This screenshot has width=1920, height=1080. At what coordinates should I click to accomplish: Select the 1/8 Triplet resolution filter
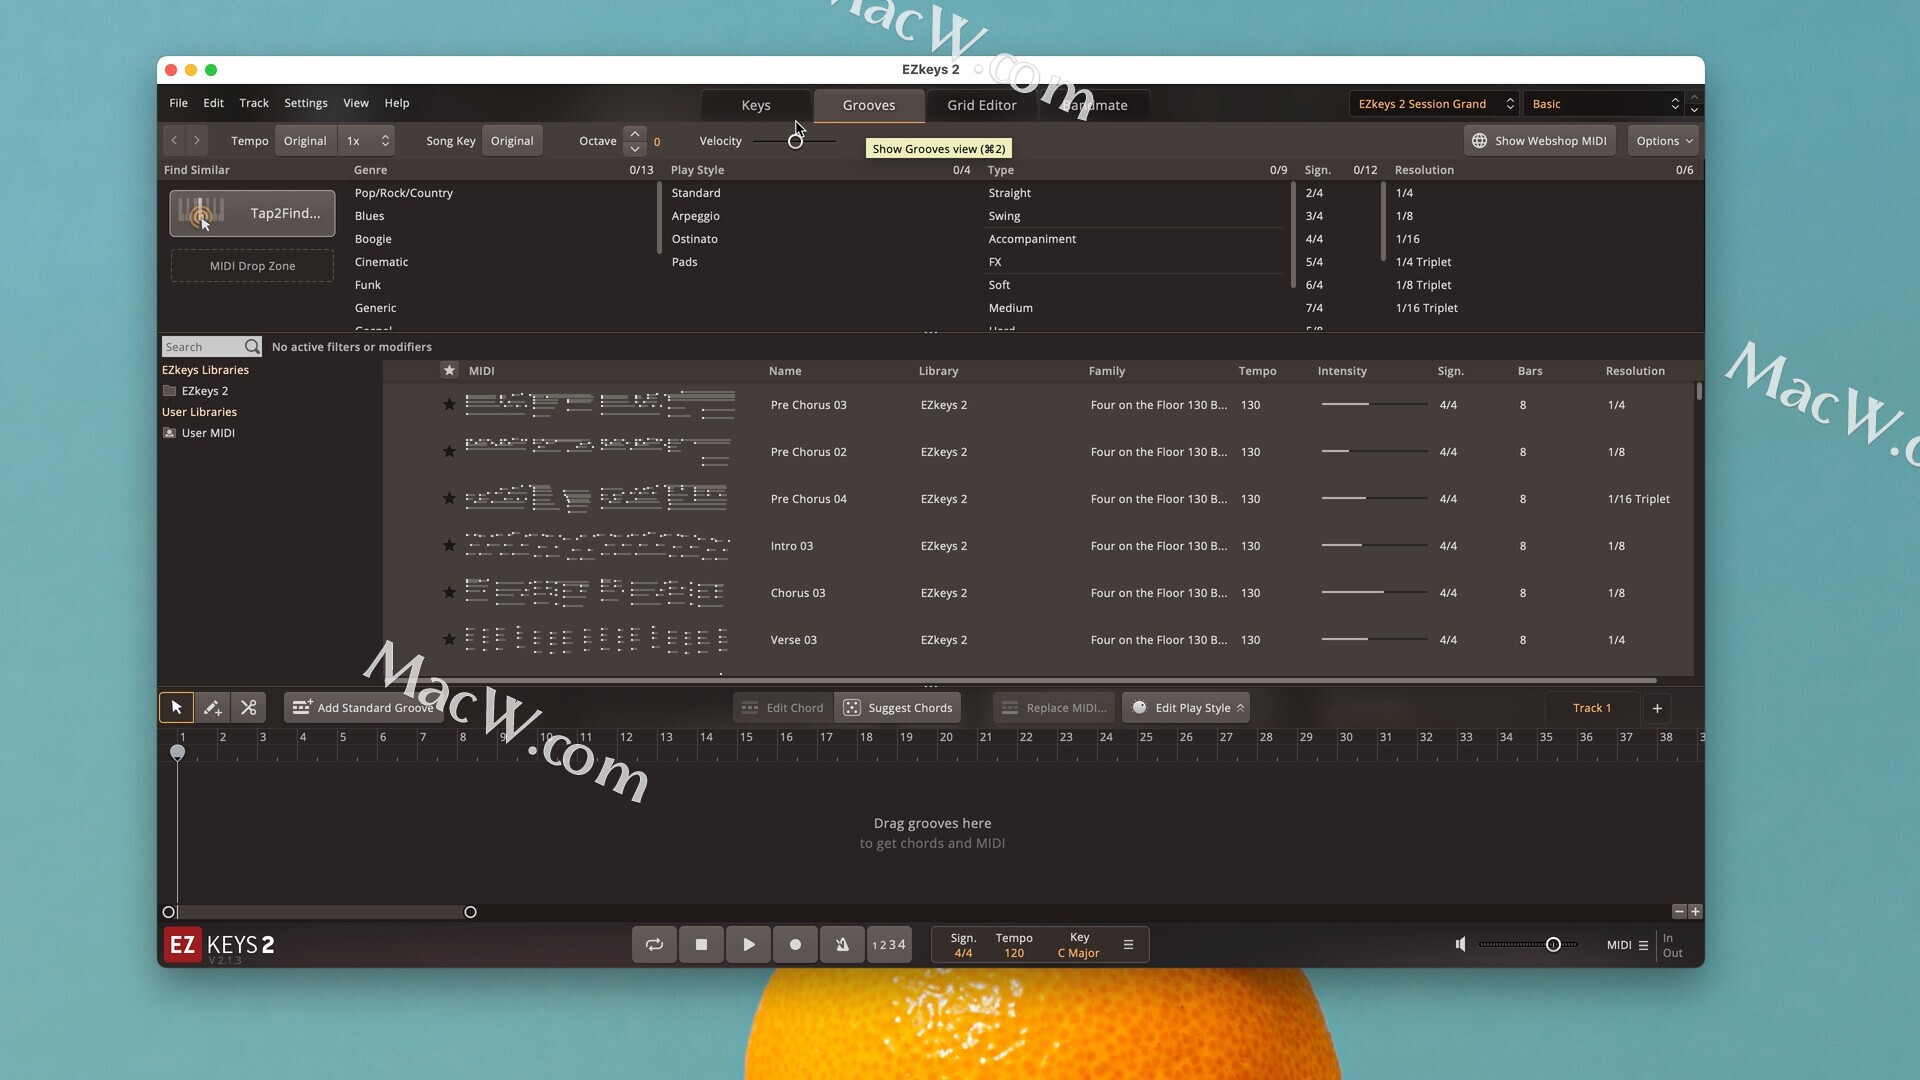(x=1423, y=285)
